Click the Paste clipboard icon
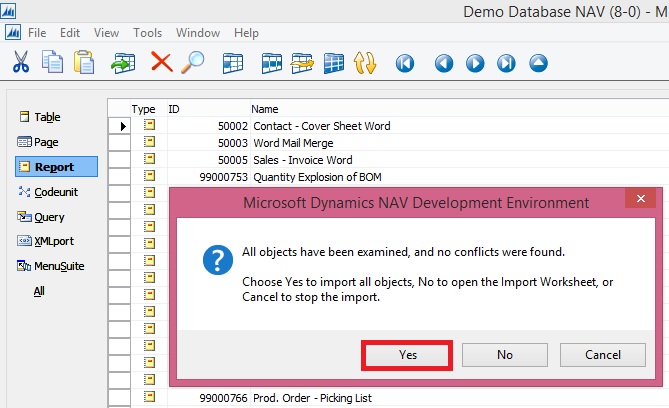The width and height of the screenshot is (669, 408). (x=83, y=63)
